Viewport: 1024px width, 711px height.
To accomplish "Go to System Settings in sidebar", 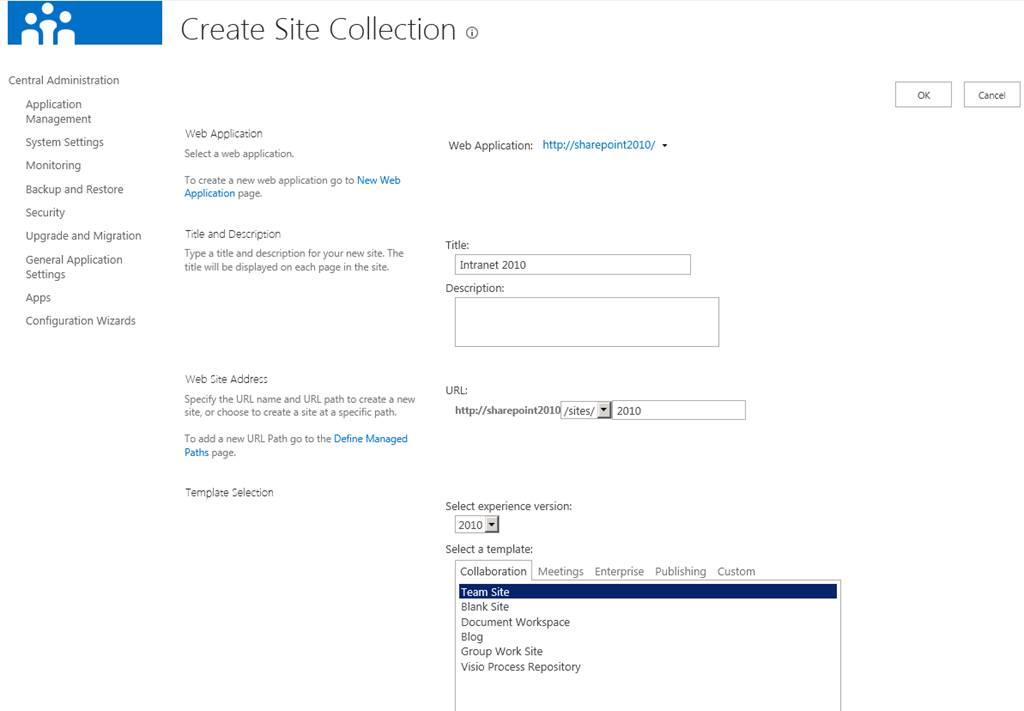I will pos(65,142).
